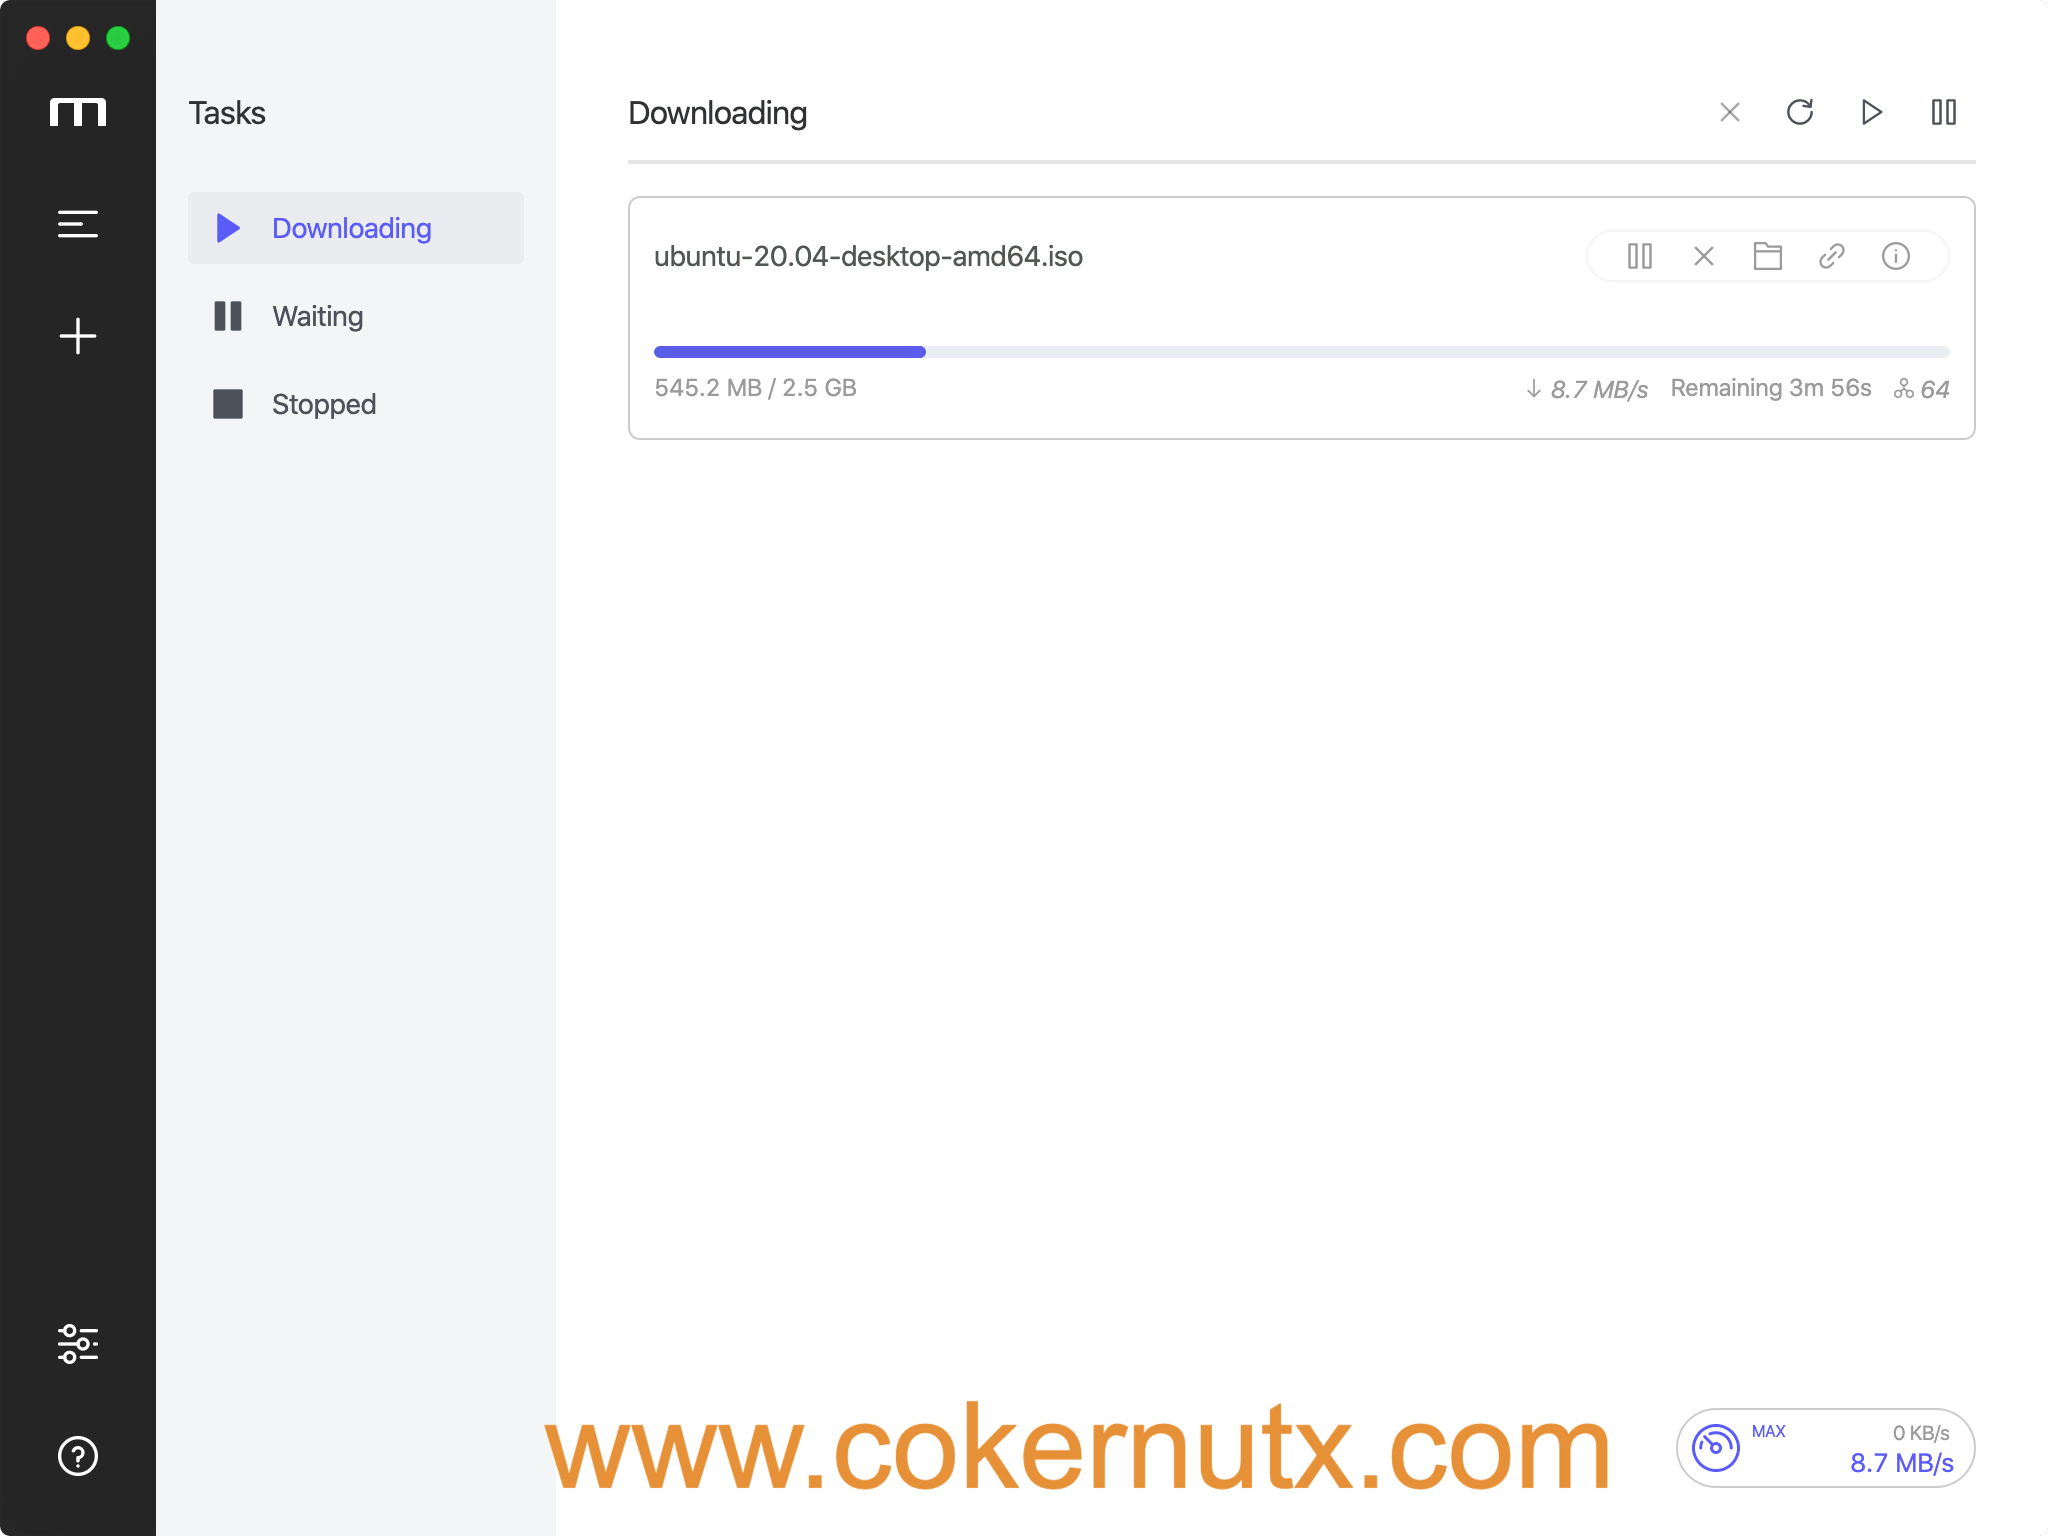Add a new download task
The width and height of the screenshot is (2048, 1536).
[x=77, y=334]
